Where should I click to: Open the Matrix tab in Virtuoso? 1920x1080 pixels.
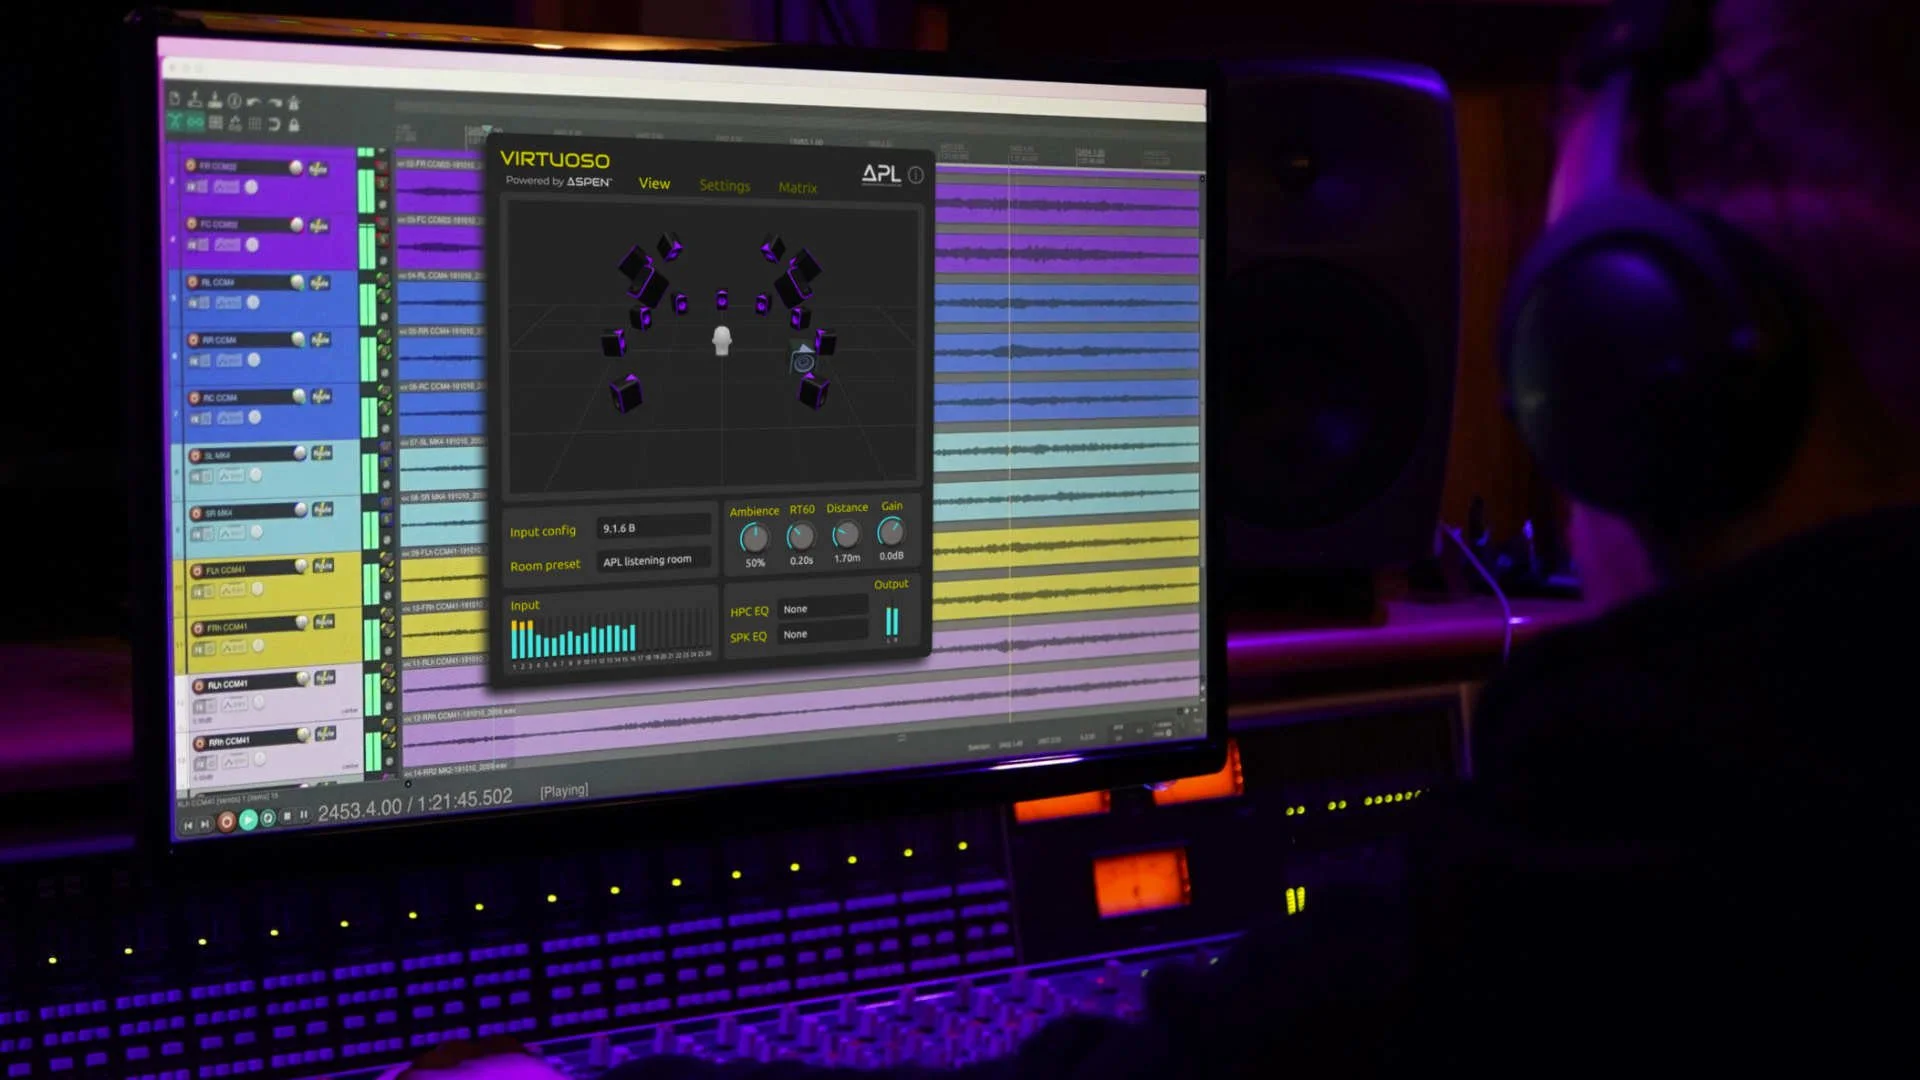point(797,188)
